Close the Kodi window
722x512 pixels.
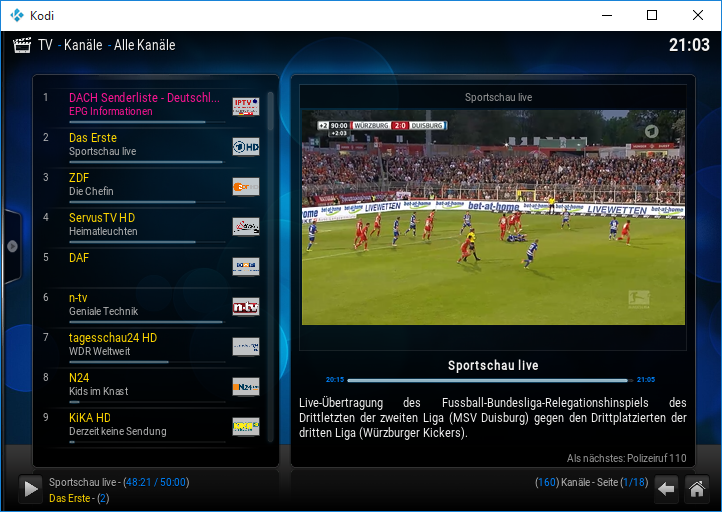pos(698,15)
